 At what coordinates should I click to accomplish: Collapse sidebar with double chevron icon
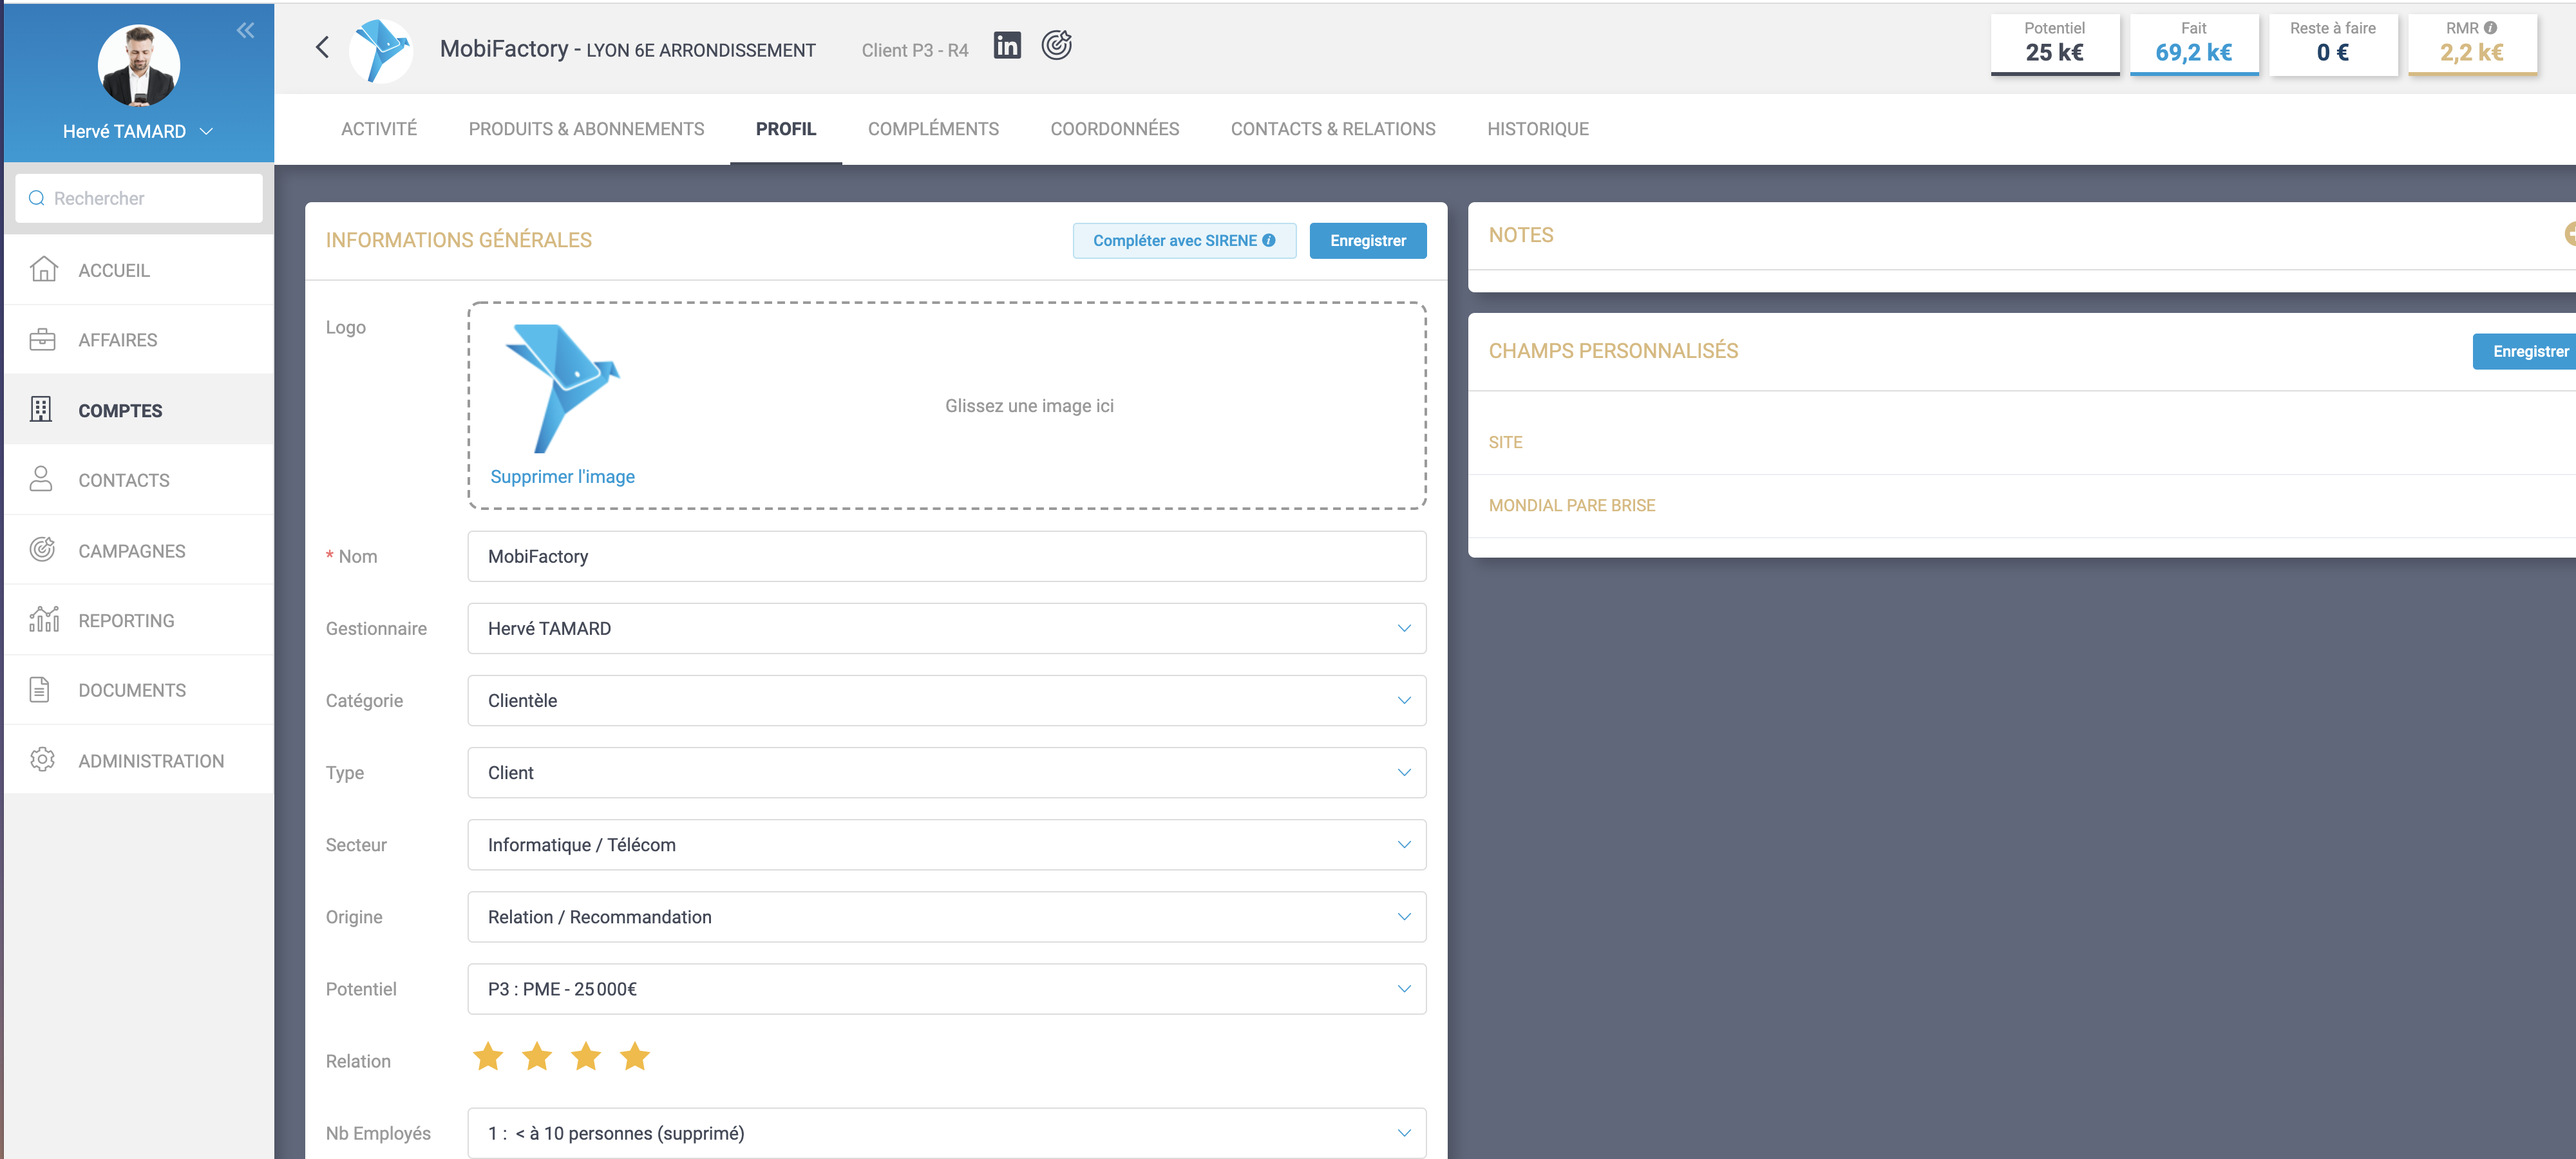tap(245, 30)
